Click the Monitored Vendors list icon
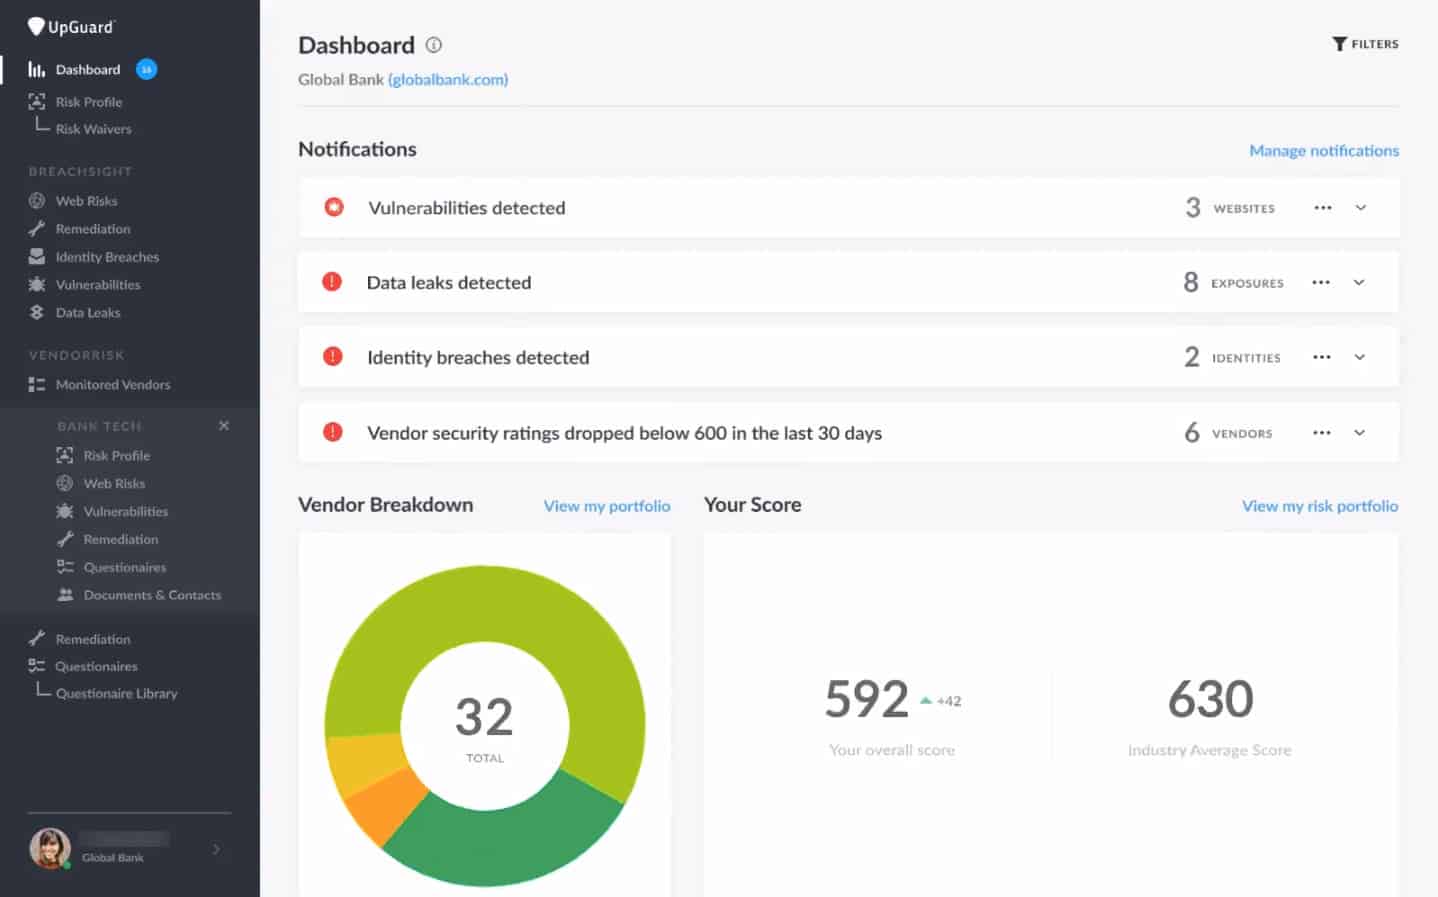 (37, 384)
